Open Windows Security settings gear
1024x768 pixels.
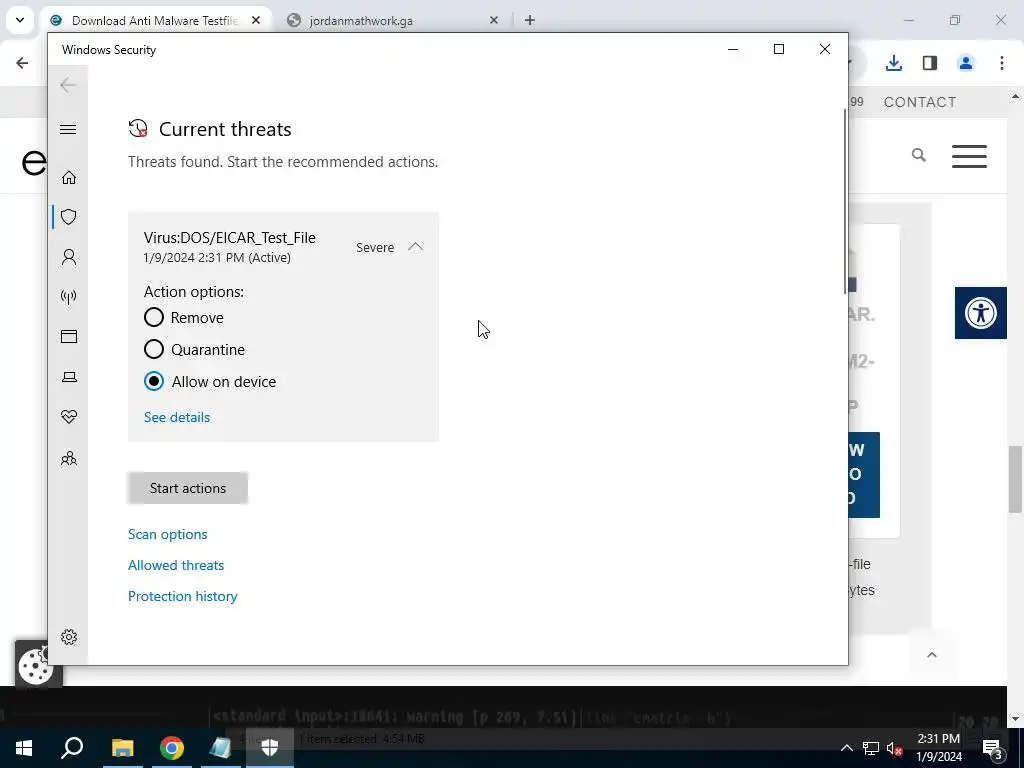pos(69,637)
